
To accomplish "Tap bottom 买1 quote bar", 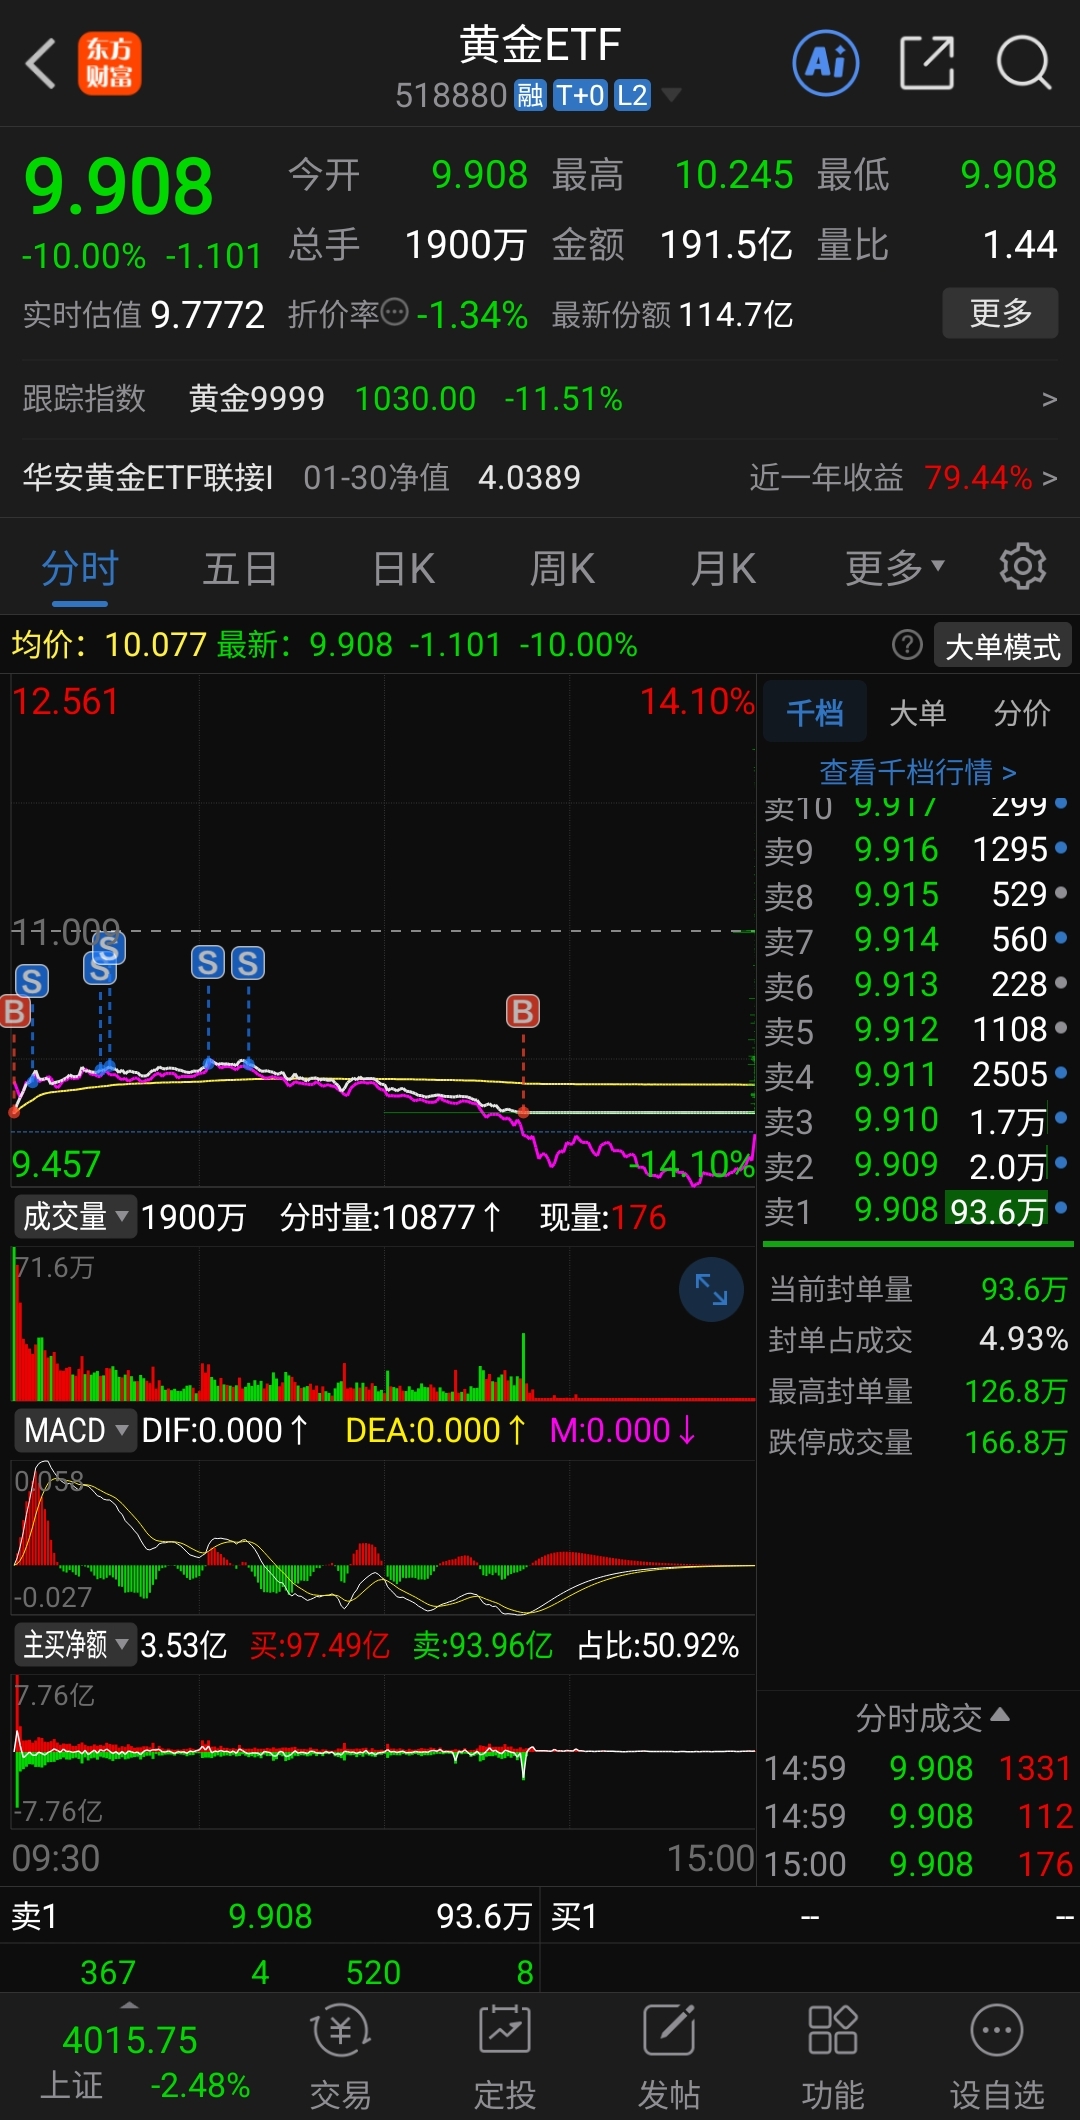I will 811,1916.
